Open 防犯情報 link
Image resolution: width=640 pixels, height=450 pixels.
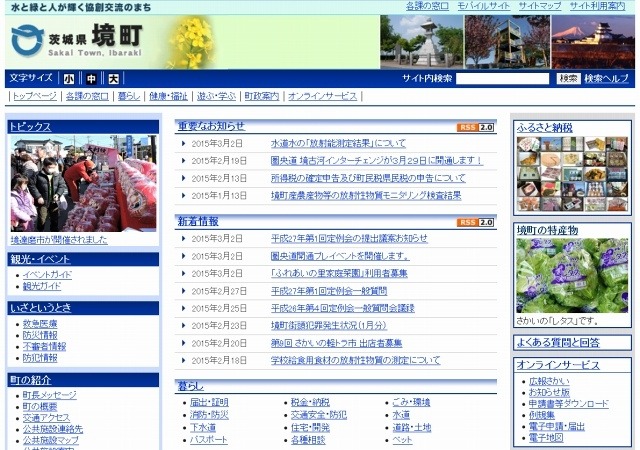tap(40, 358)
